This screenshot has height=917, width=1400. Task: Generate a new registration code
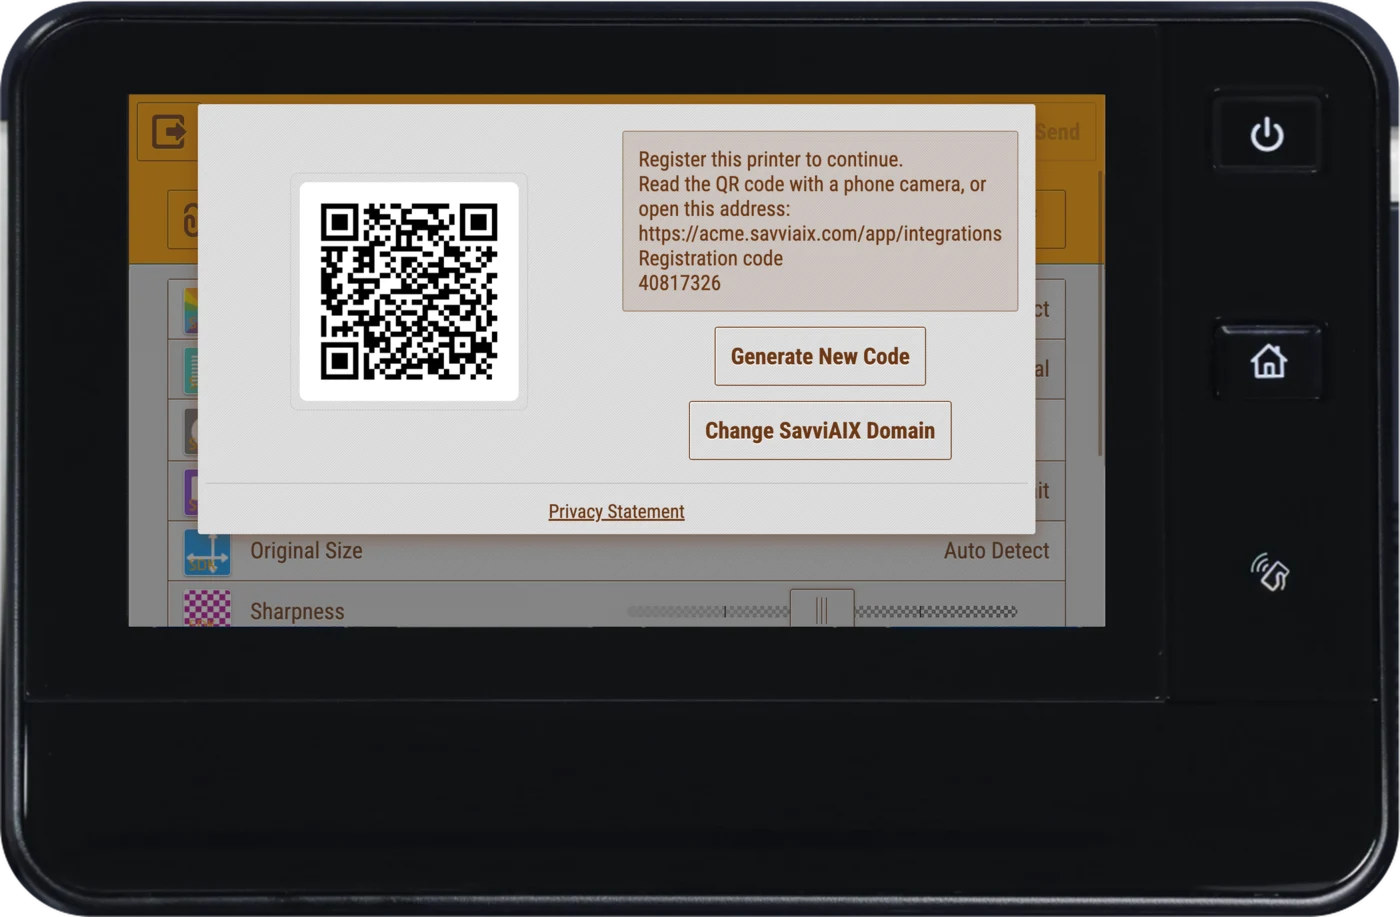click(820, 356)
